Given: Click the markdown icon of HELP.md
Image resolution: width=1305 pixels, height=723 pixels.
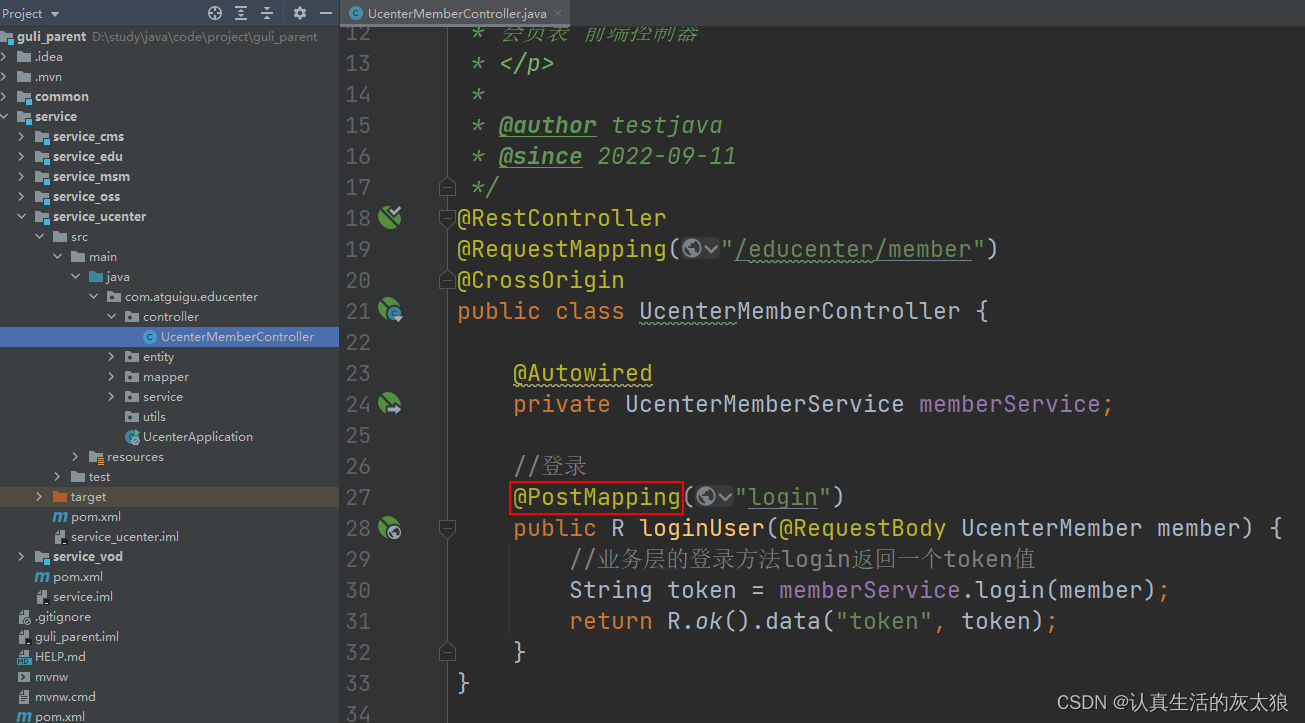Looking at the screenshot, I should tap(25, 657).
